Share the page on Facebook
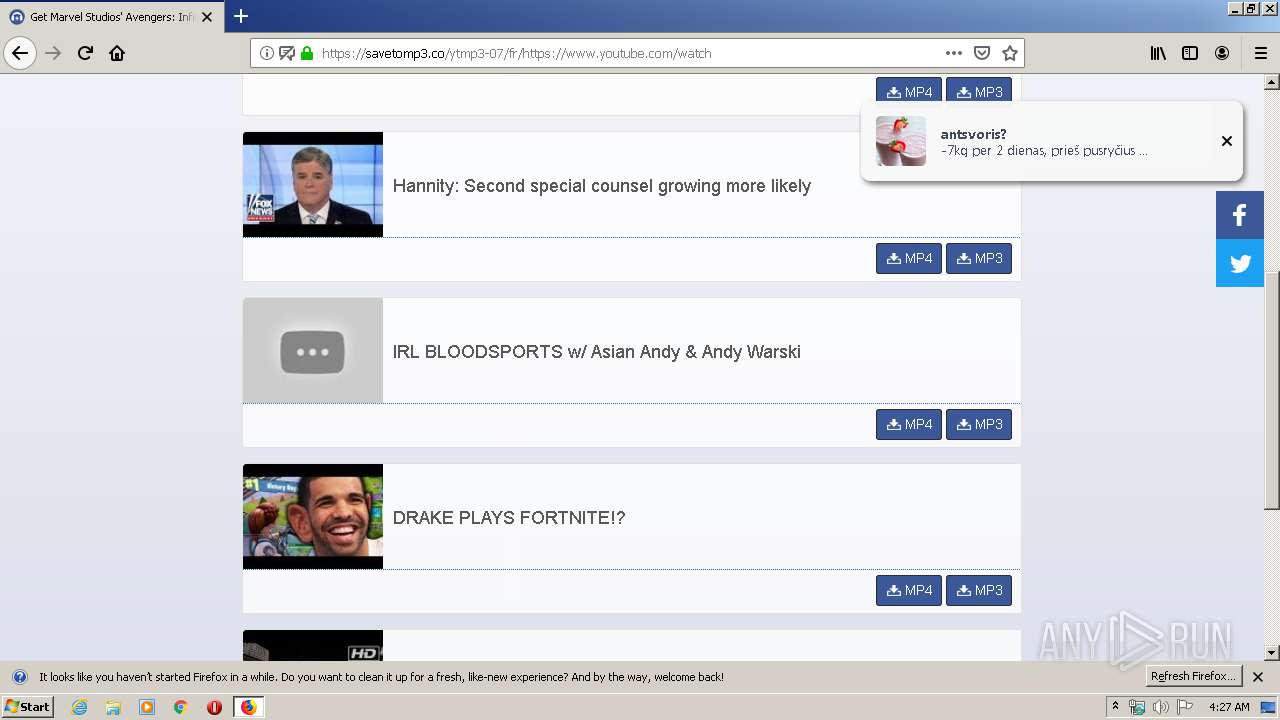The width and height of the screenshot is (1280, 720). click(x=1240, y=215)
